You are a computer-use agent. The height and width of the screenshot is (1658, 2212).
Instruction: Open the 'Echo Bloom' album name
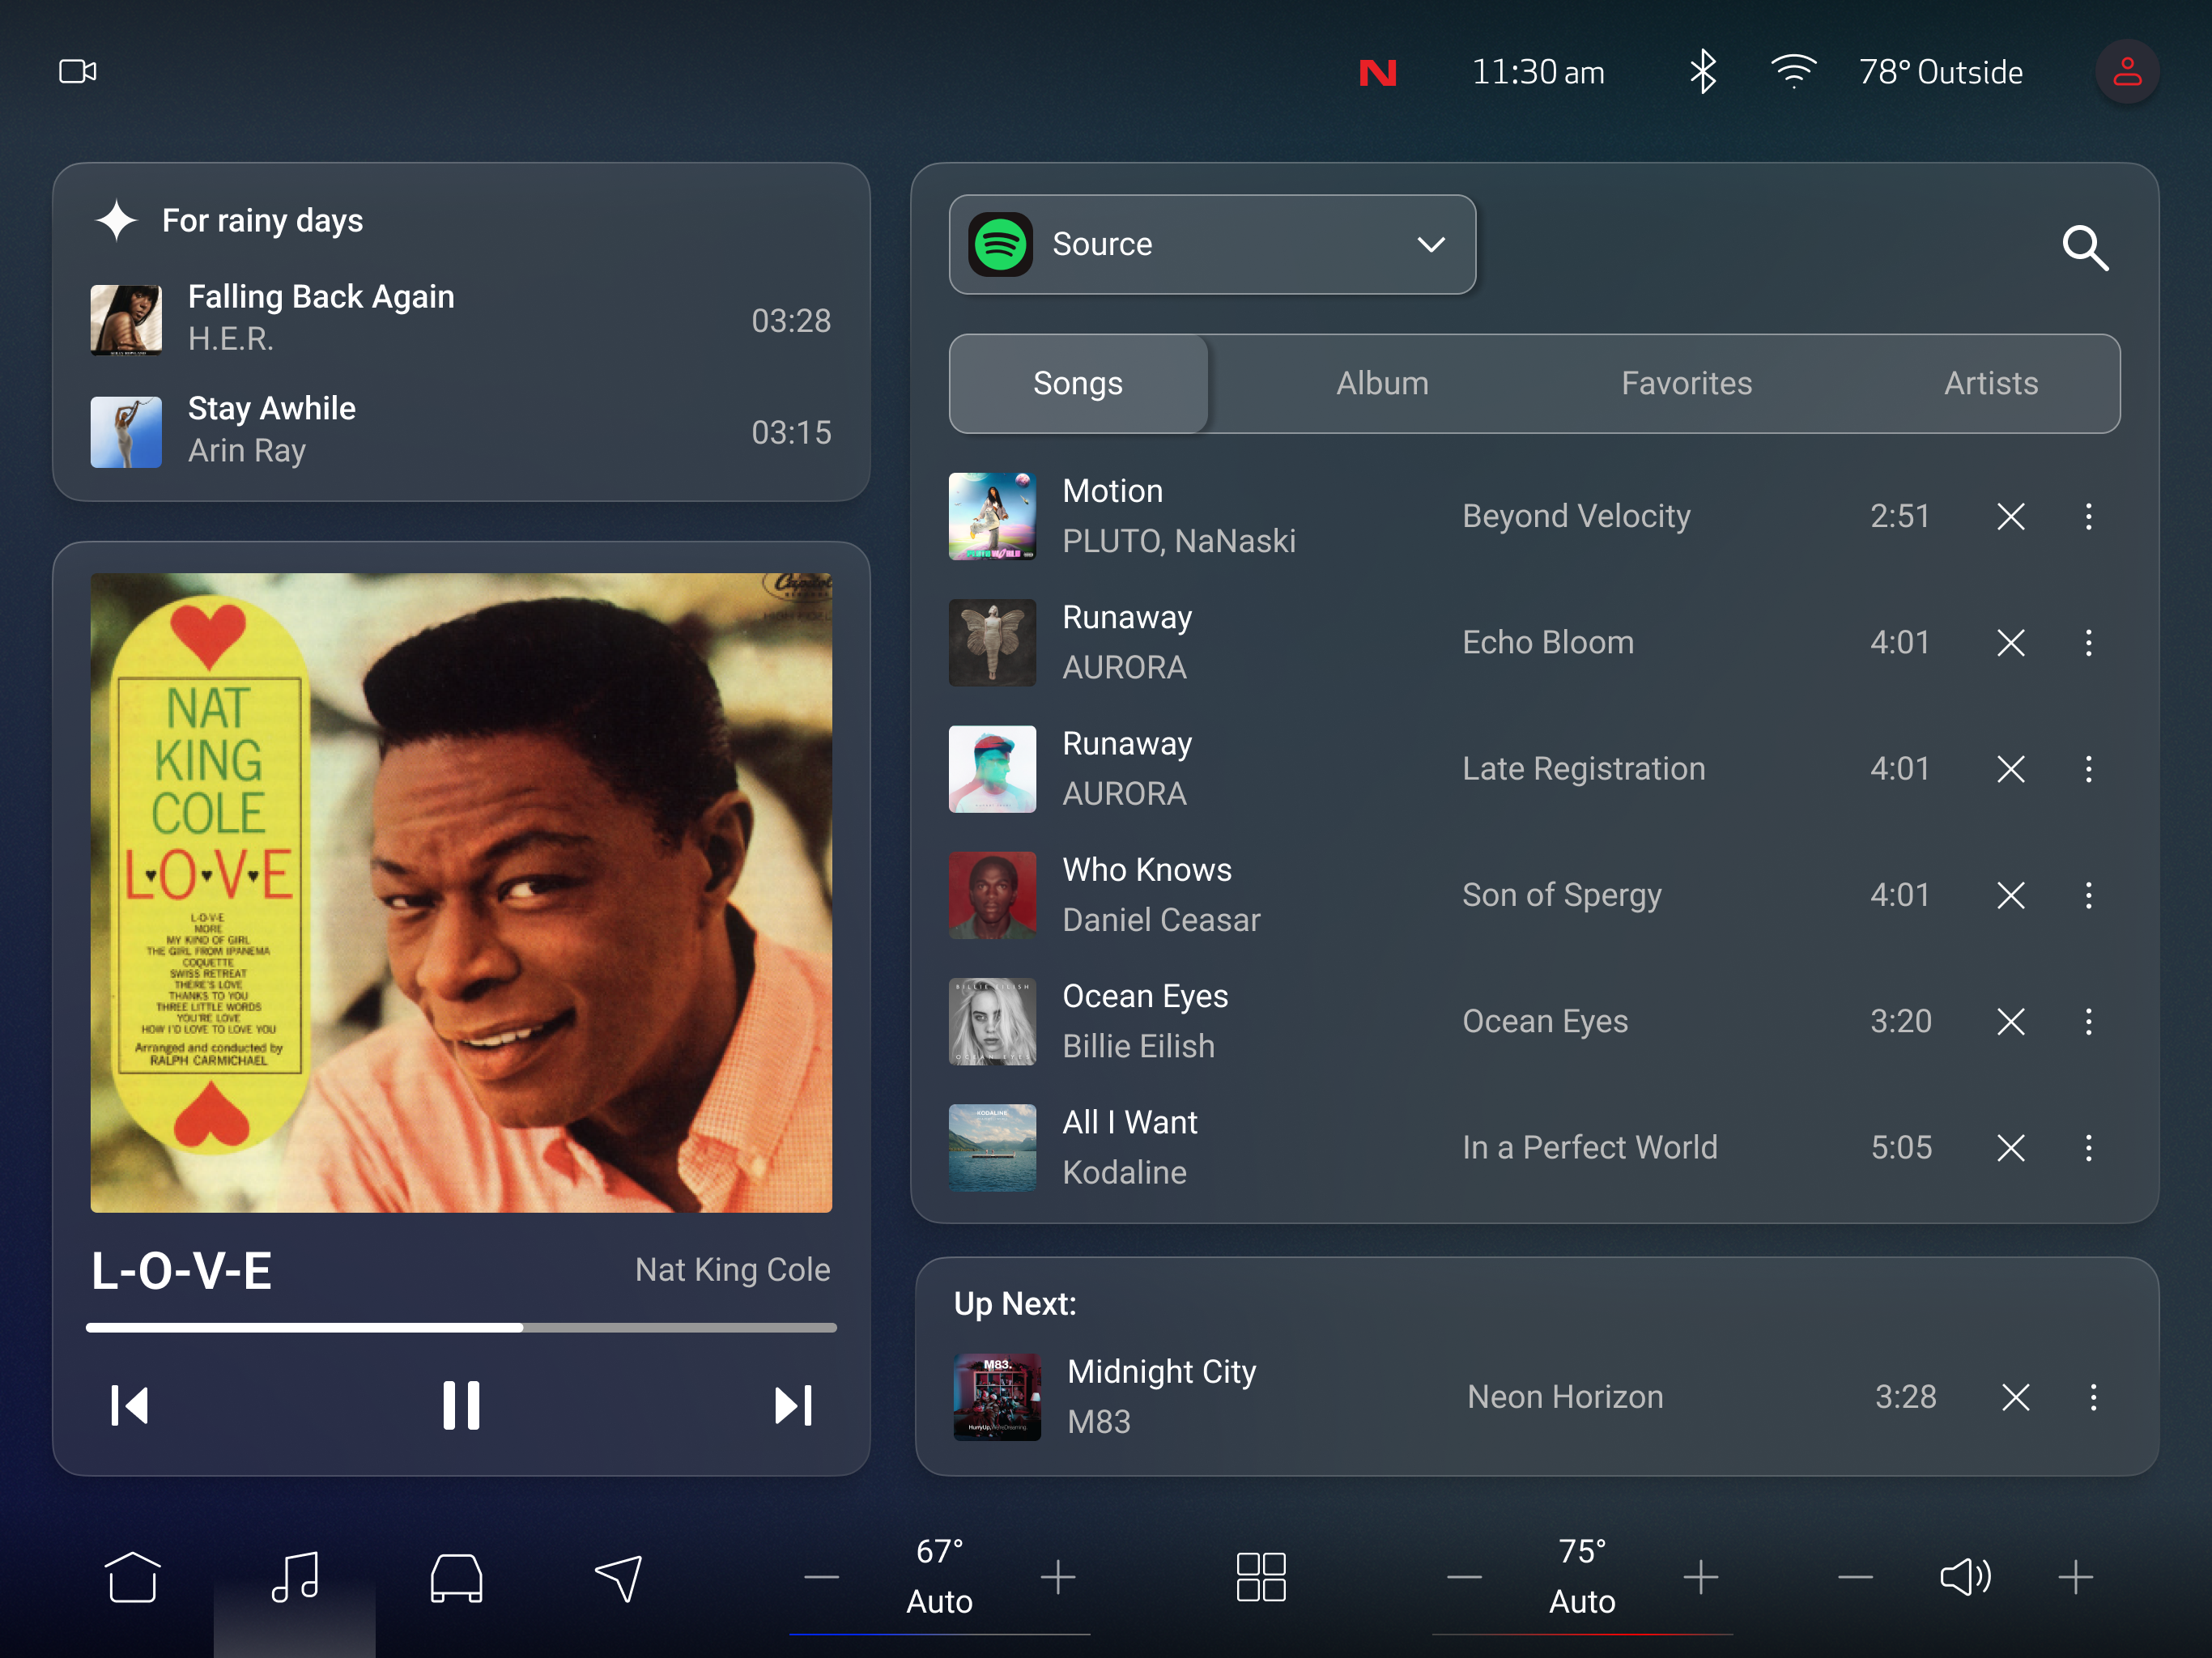tap(1547, 643)
